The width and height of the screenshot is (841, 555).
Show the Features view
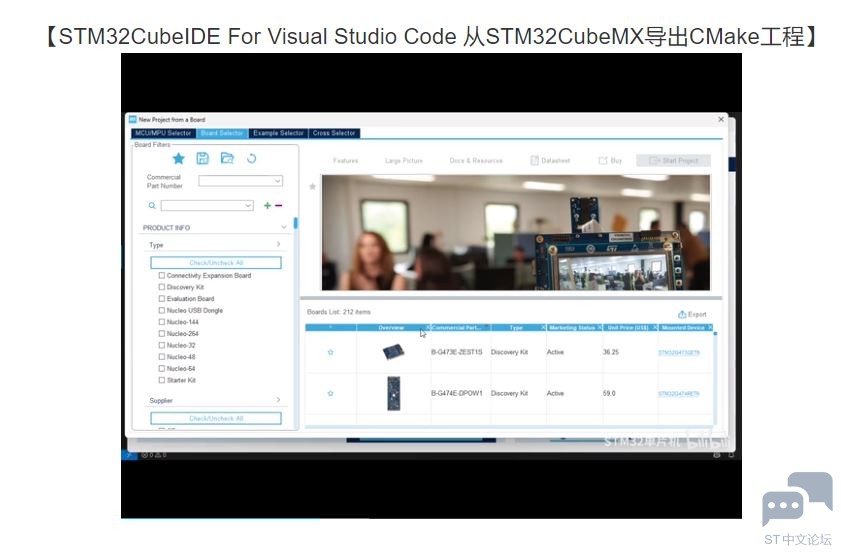pyautogui.click(x=345, y=160)
